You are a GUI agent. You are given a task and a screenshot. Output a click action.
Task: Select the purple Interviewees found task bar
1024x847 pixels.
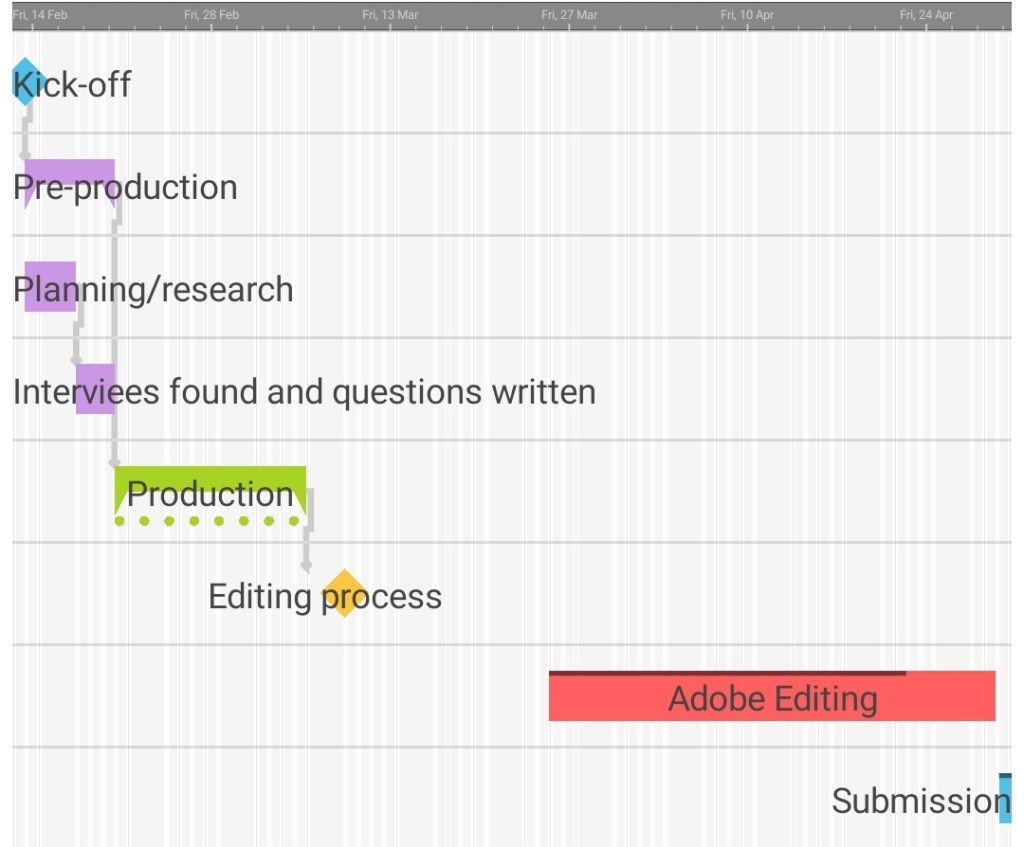click(95, 389)
